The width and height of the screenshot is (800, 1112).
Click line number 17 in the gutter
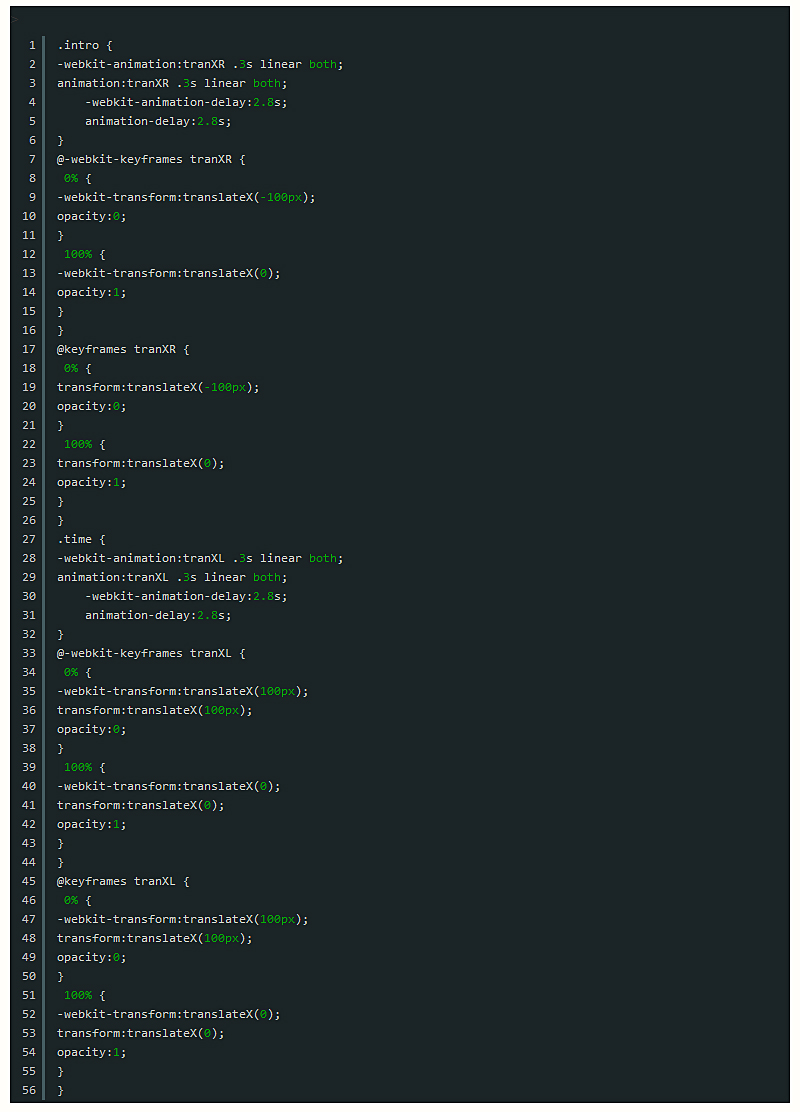(x=28, y=349)
